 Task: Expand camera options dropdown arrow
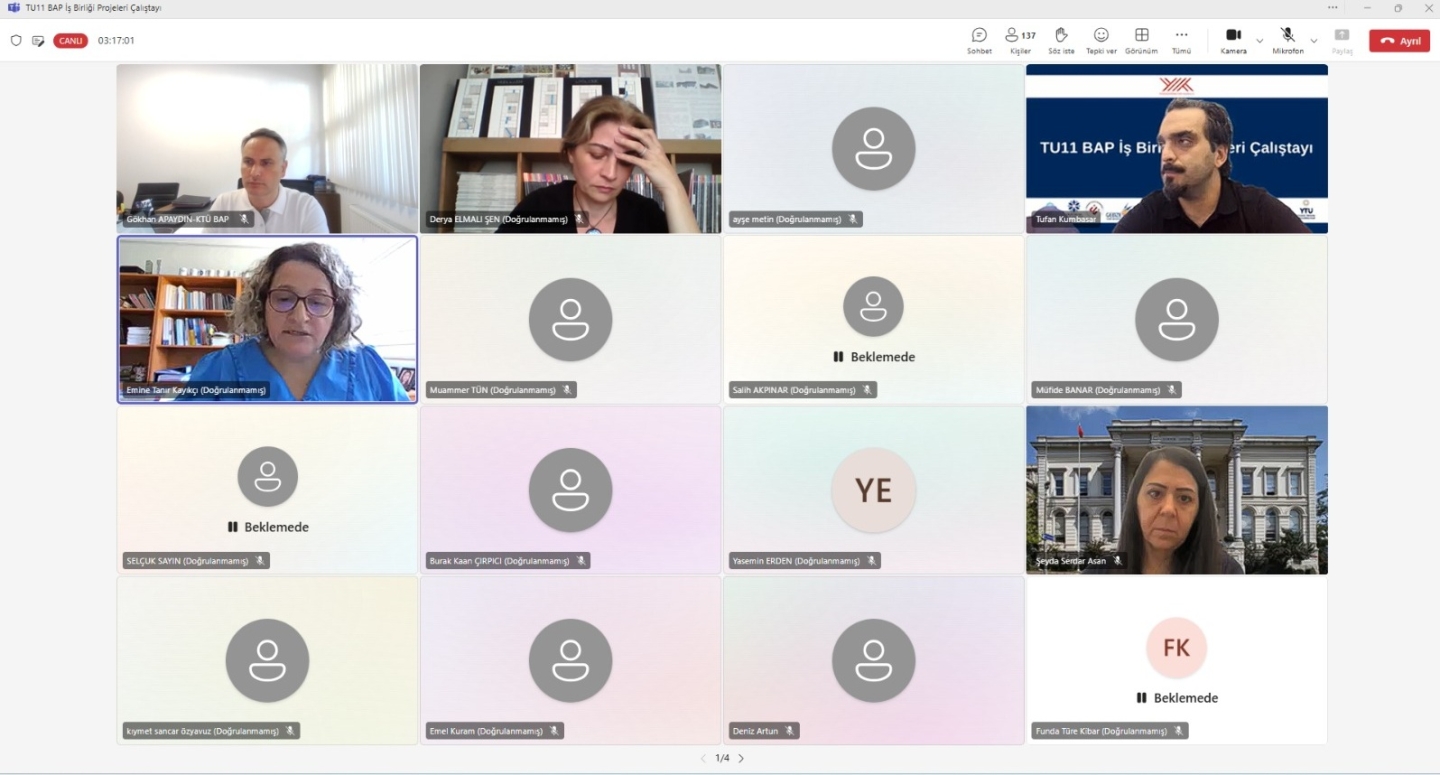point(1259,41)
